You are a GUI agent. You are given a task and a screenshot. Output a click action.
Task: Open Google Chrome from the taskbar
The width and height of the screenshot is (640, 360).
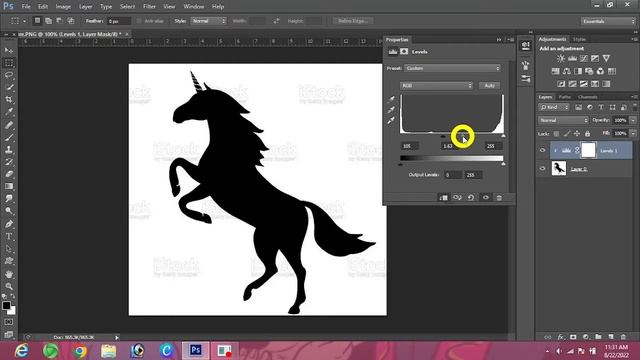[x=80, y=351]
